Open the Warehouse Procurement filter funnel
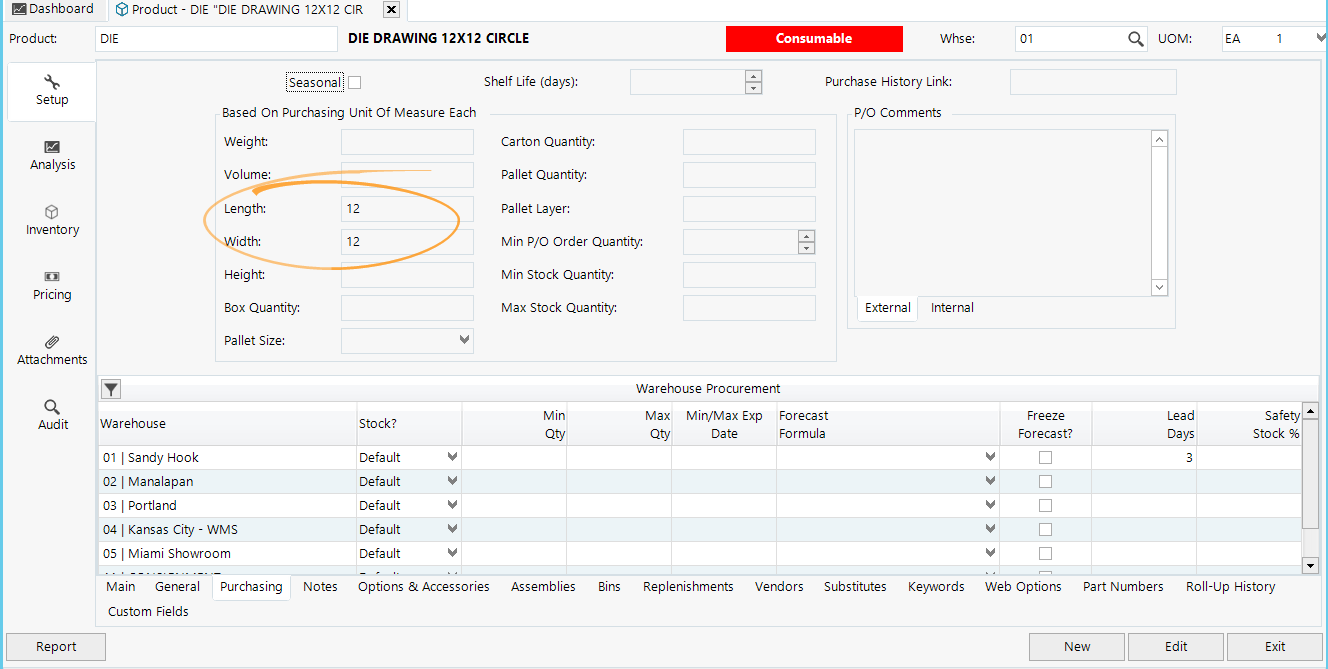The image size is (1328, 669). tap(110, 389)
